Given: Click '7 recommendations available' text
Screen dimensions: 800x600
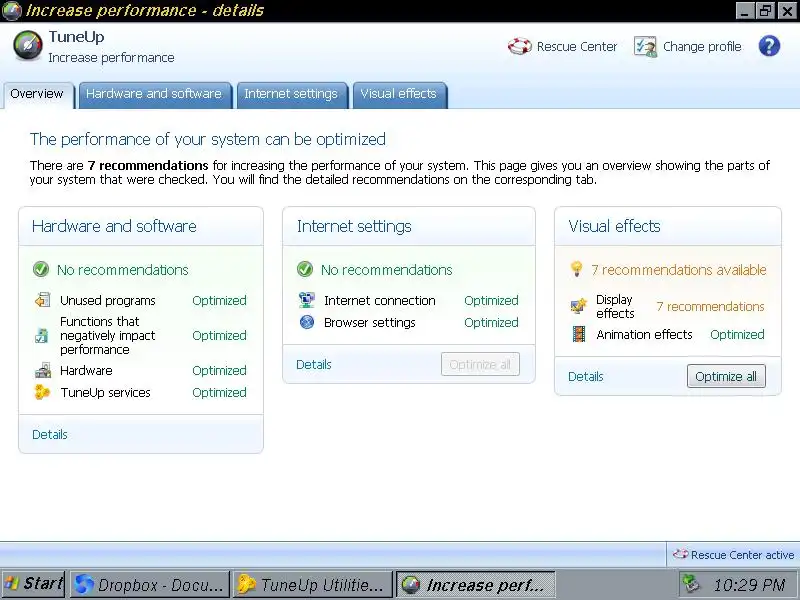Looking at the screenshot, I should pos(679,269).
